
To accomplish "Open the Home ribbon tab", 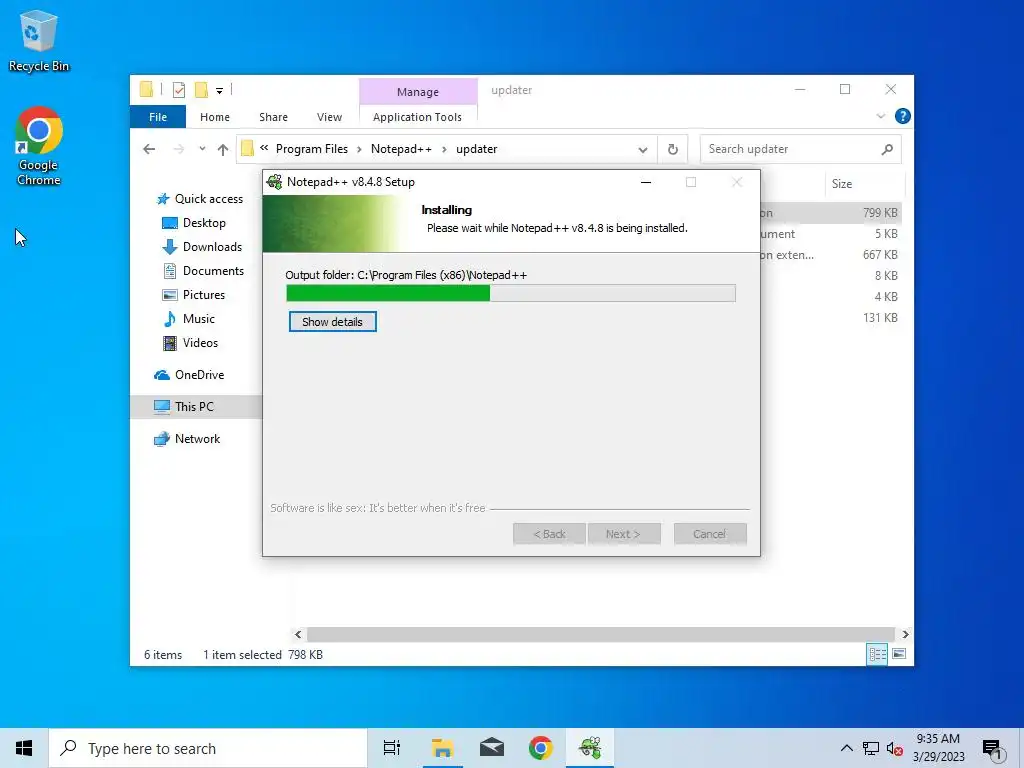I will point(215,117).
